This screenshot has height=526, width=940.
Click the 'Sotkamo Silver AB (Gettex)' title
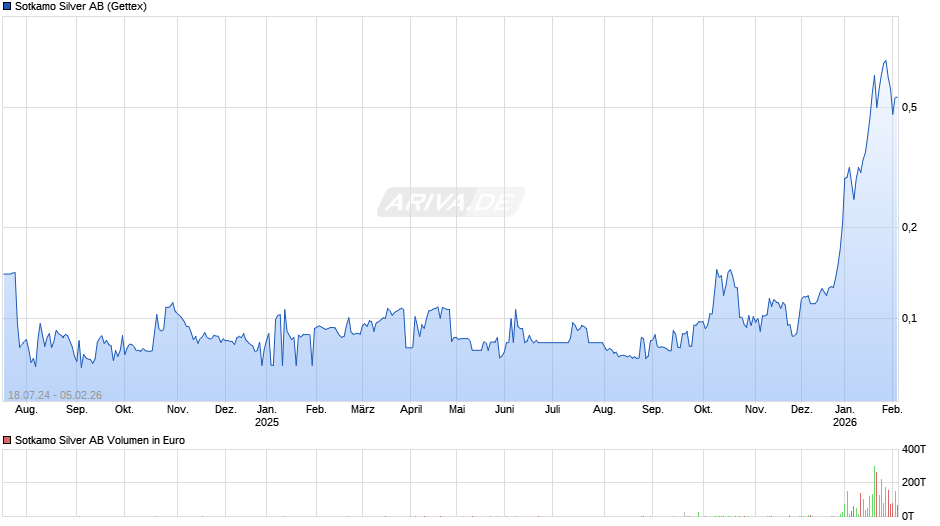(x=81, y=7)
